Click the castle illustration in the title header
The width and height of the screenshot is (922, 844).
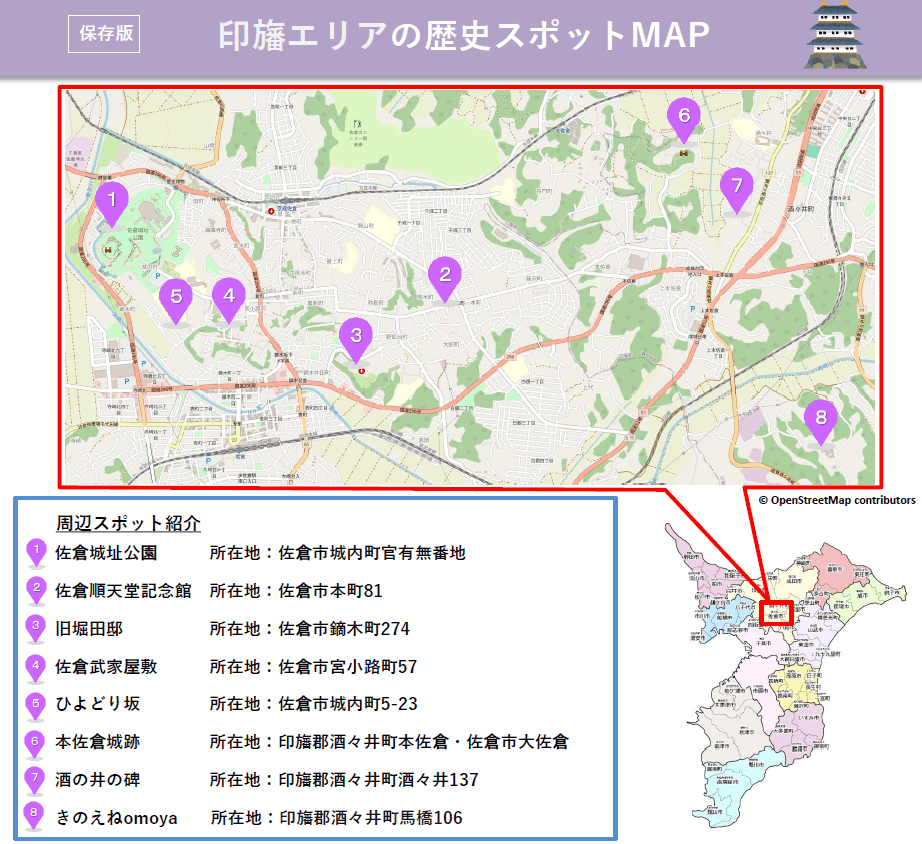pyautogui.click(x=837, y=33)
